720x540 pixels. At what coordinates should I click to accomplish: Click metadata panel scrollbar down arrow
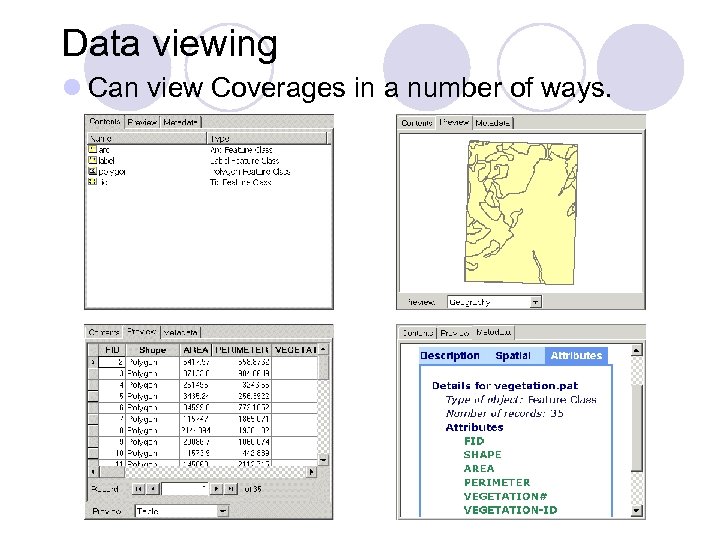[x=636, y=511]
